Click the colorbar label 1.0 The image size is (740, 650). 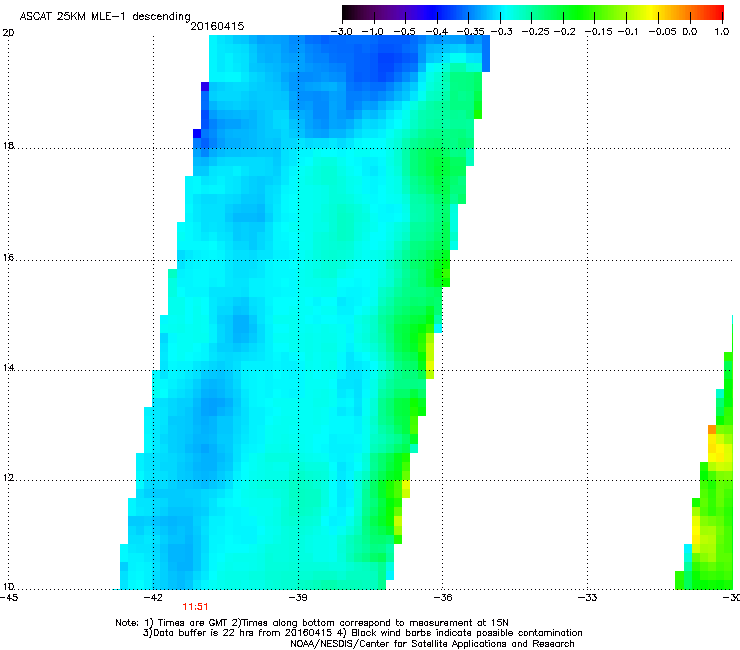(722, 32)
